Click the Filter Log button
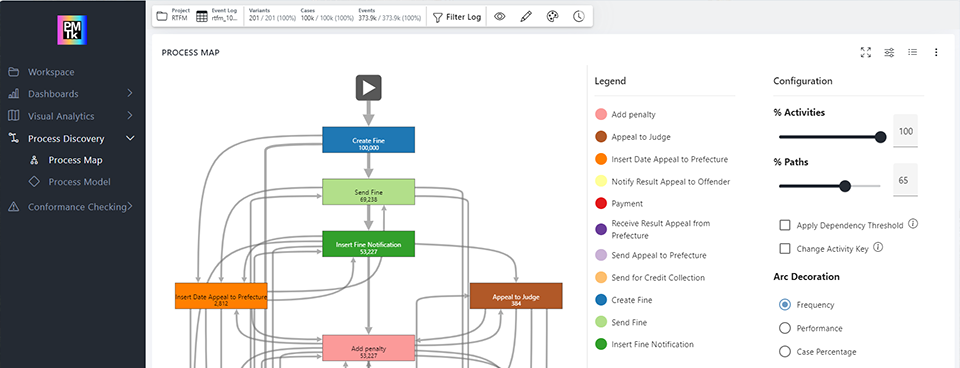 (457, 17)
